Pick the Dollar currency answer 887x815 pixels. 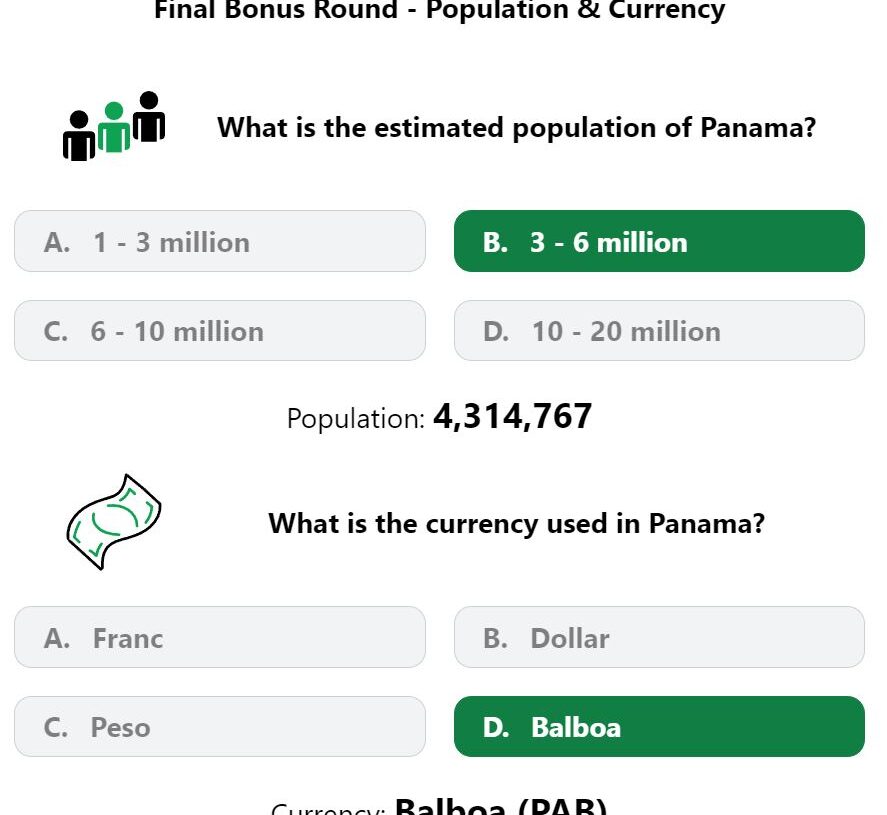[659, 637]
